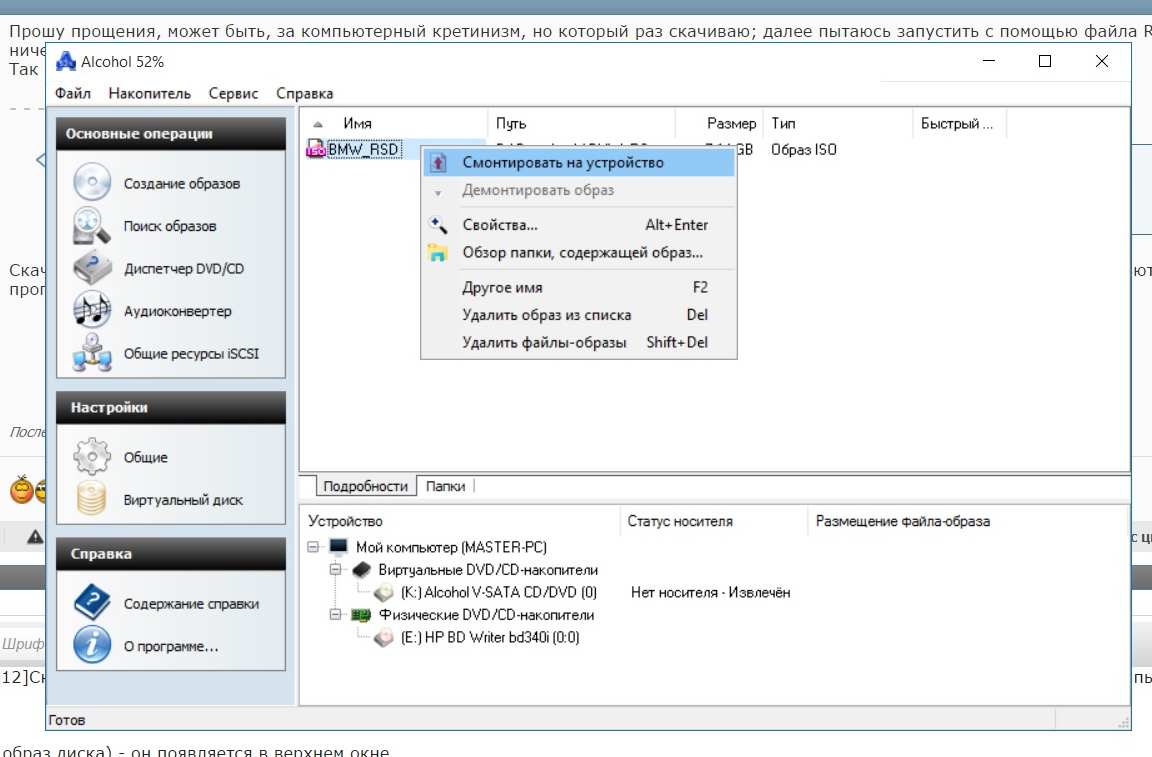This screenshot has height=757, width=1152.
Task: Collapse the Мой компьютер tree node
Action: coord(314,547)
